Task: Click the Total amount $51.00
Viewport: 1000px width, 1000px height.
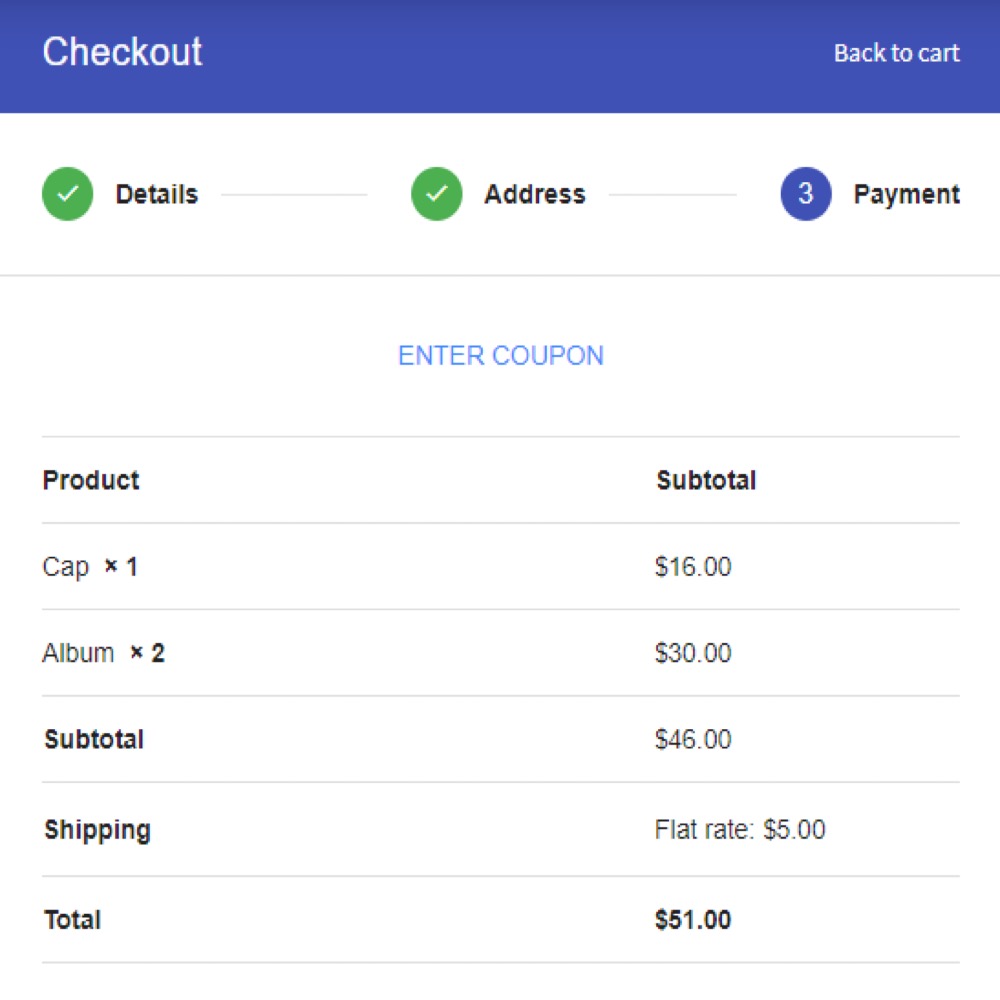Action: pyautogui.click(x=693, y=920)
